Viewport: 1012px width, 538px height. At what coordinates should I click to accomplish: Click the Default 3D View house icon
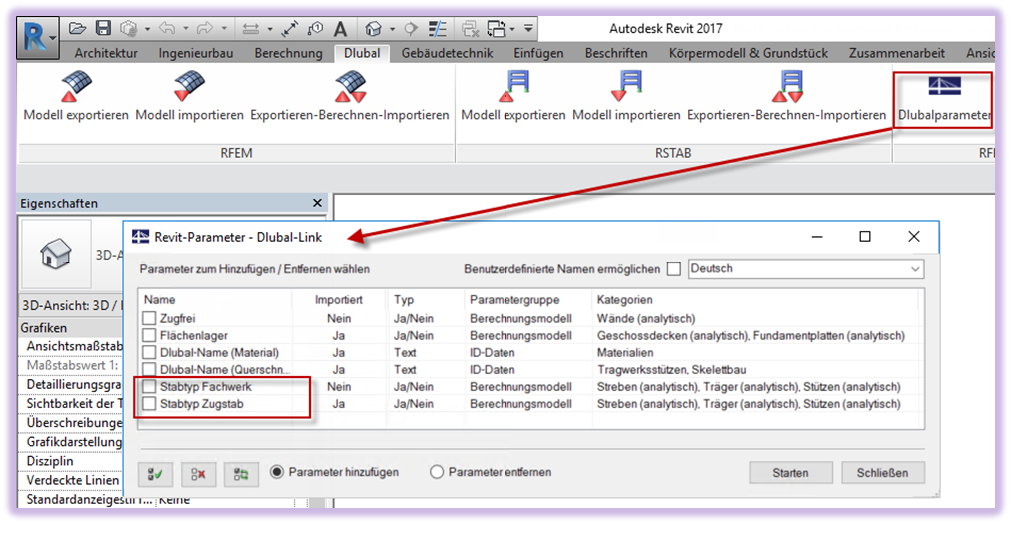pos(373,28)
